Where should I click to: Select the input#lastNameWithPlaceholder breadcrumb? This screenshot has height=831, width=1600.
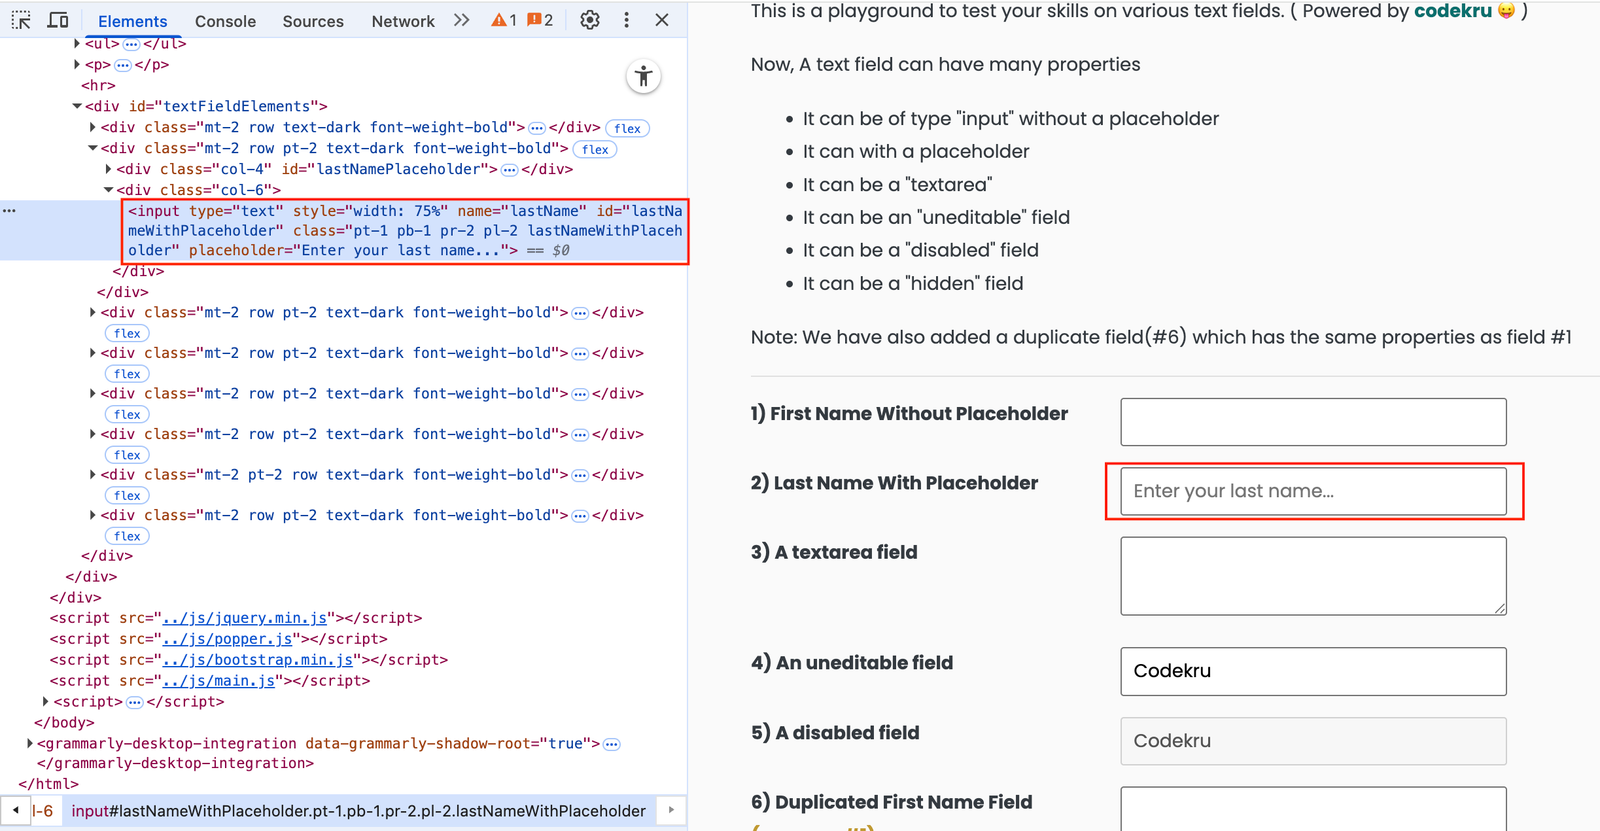358,811
